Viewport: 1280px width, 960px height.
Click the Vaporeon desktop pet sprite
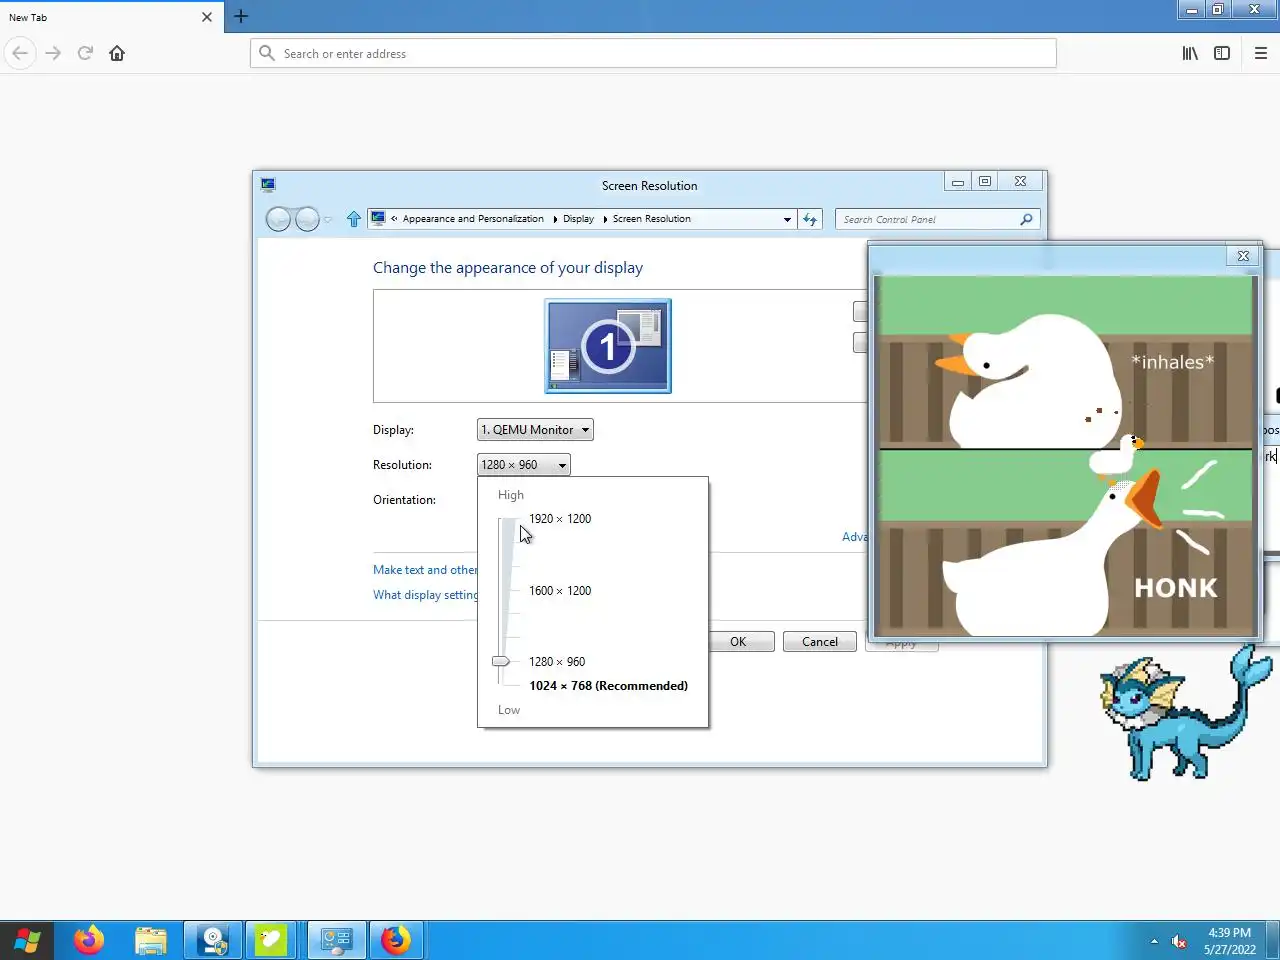(1185, 712)
